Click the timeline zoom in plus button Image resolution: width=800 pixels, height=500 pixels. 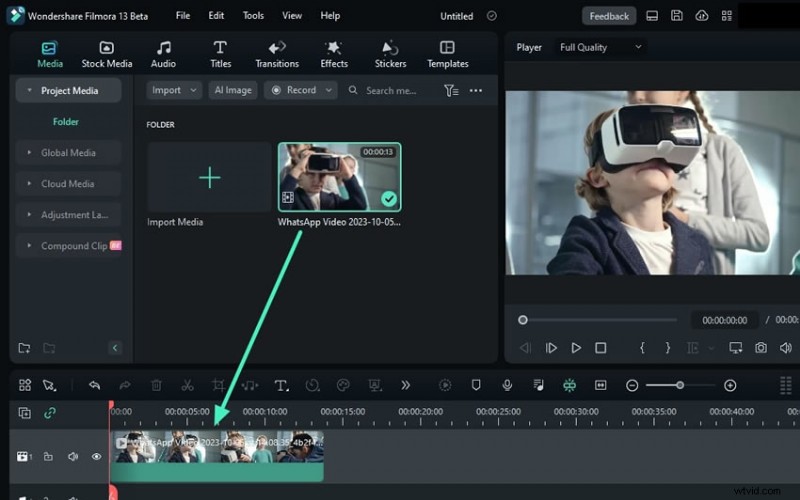[x=730, y=386]
